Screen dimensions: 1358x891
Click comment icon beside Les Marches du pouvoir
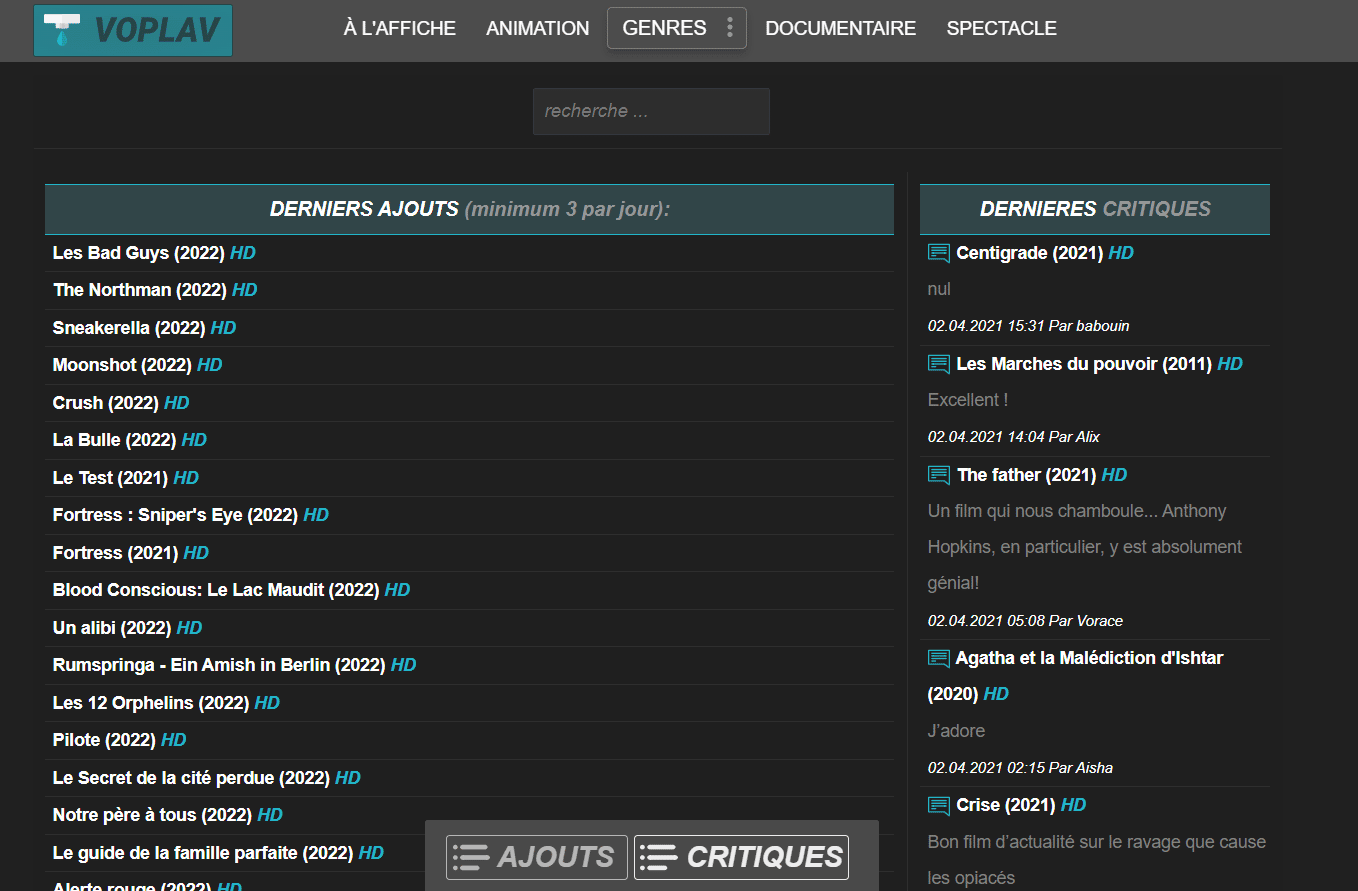point(938,364)
